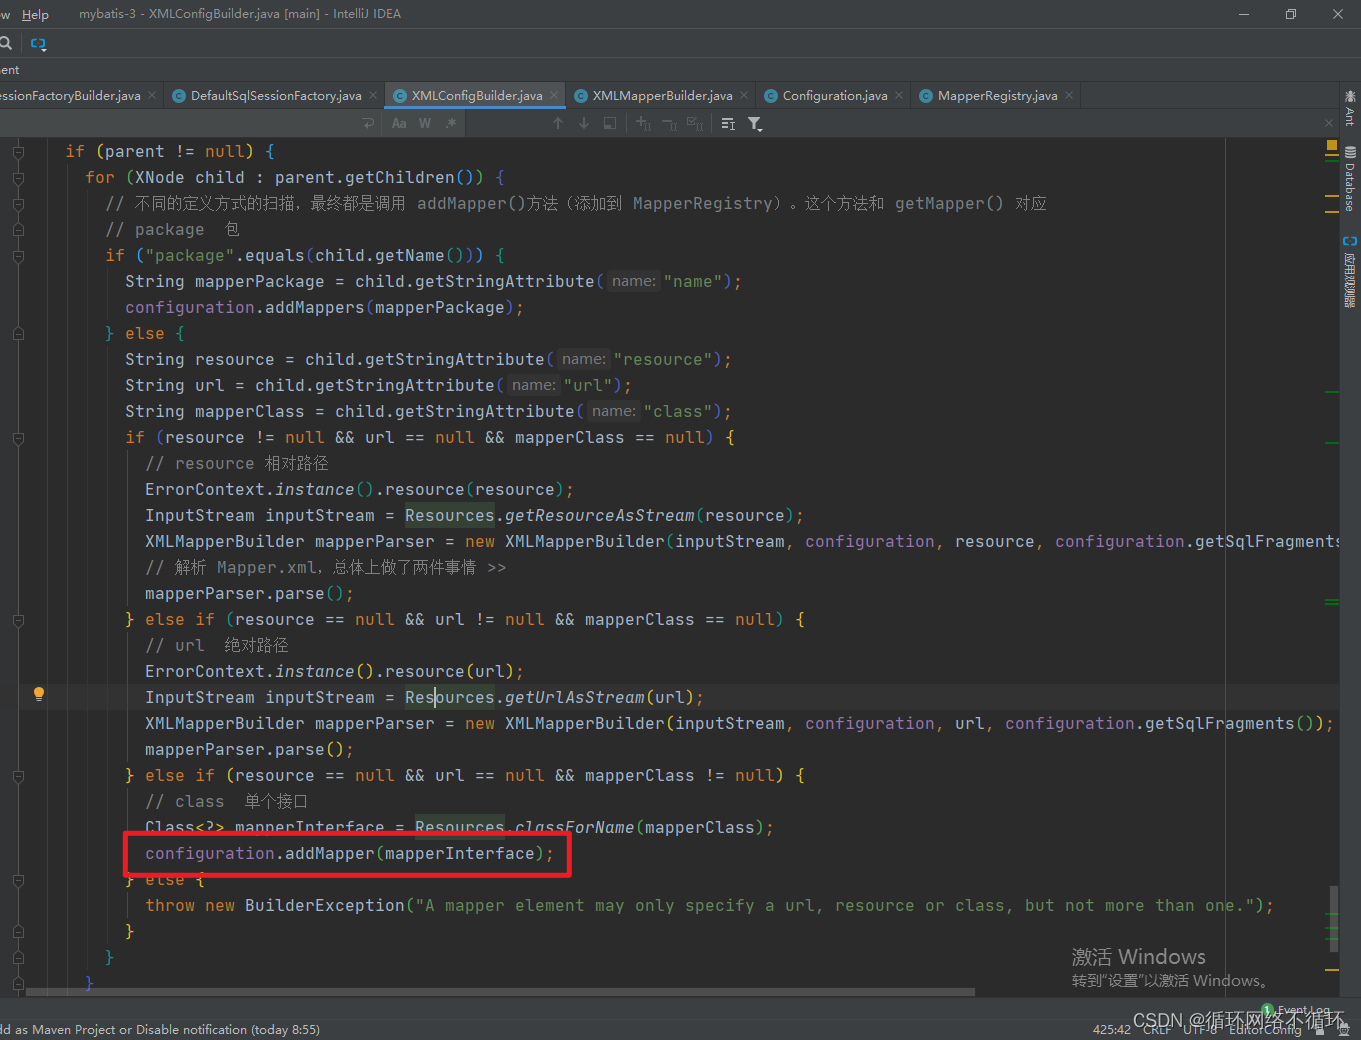The height and width of the screenshot is (1040, 1361).
Task: Open the find filter funnel dropdown
Action: click(755, 123)
